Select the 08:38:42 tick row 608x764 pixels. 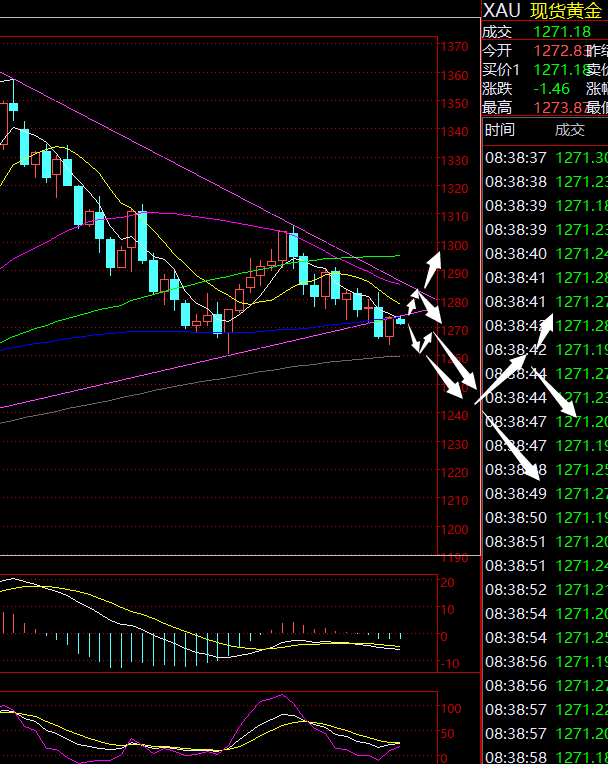546,350
